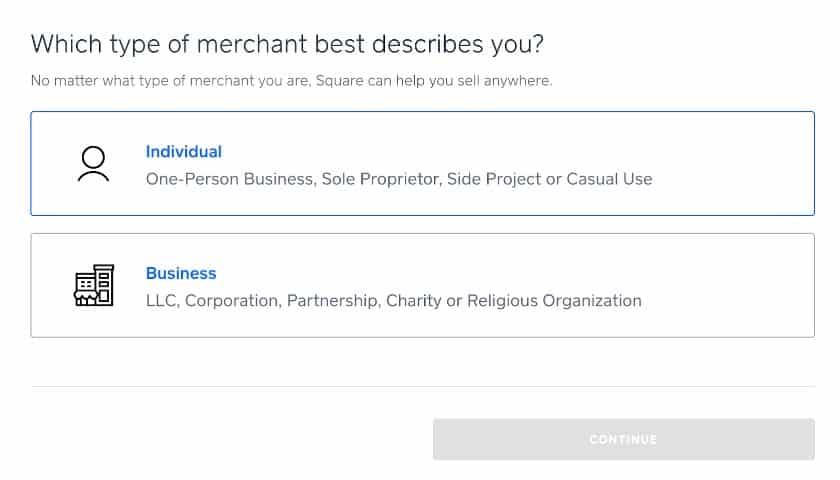This screenshot has height=480, width=840.
Task: Click the horizontal divider above CONTINUE
Action: (x=423, y=386)
